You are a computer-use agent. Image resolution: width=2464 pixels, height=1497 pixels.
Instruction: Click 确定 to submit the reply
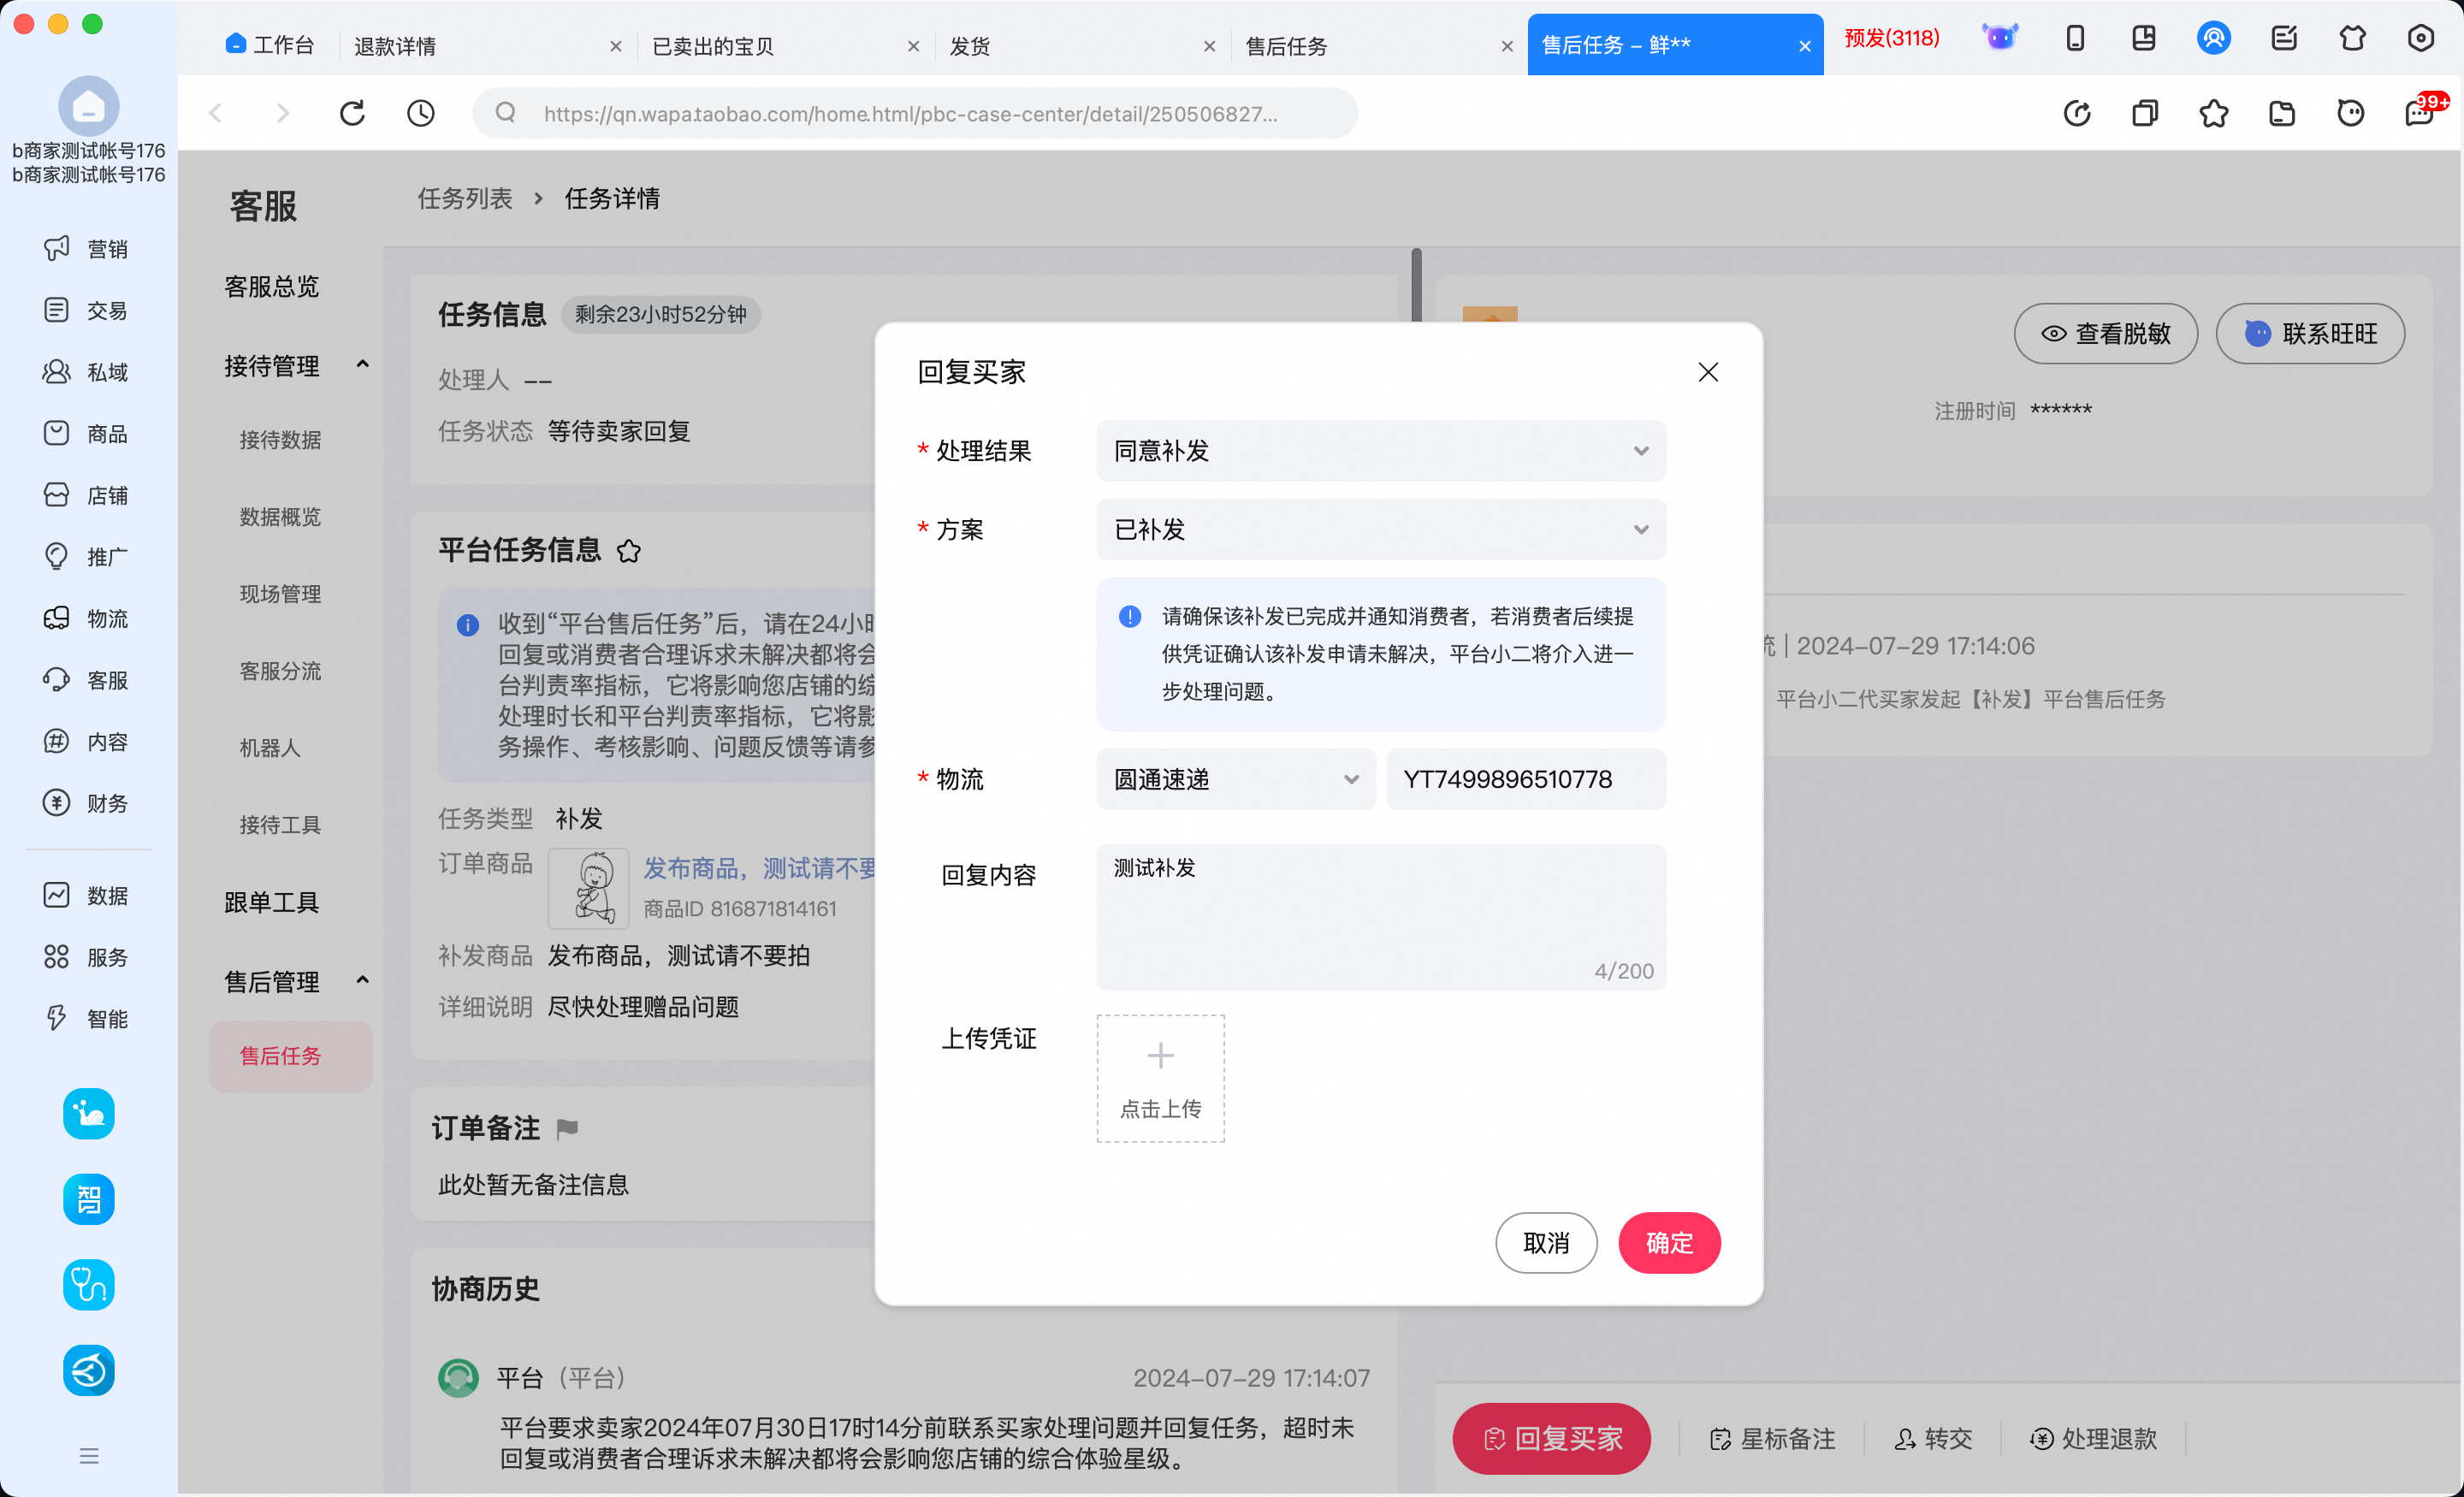1668,1243
